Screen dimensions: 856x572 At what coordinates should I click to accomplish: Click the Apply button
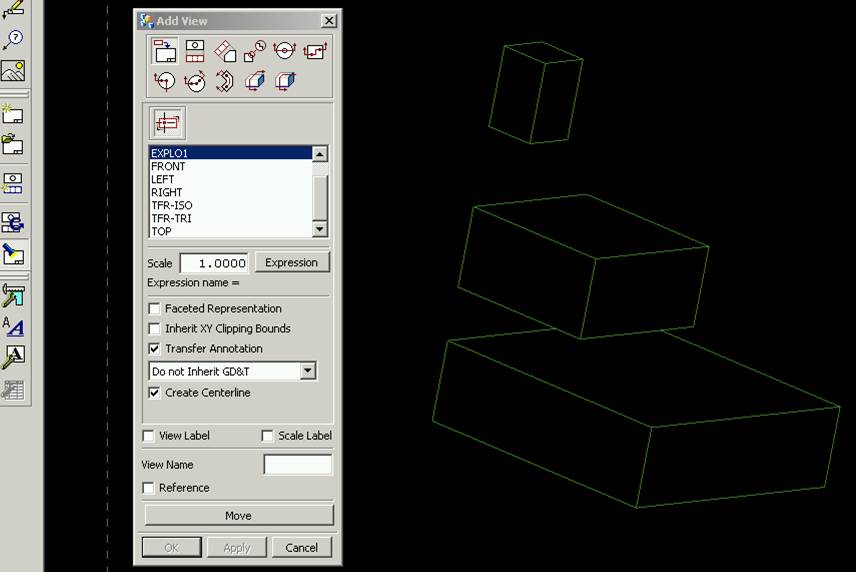tap(237, 548)
